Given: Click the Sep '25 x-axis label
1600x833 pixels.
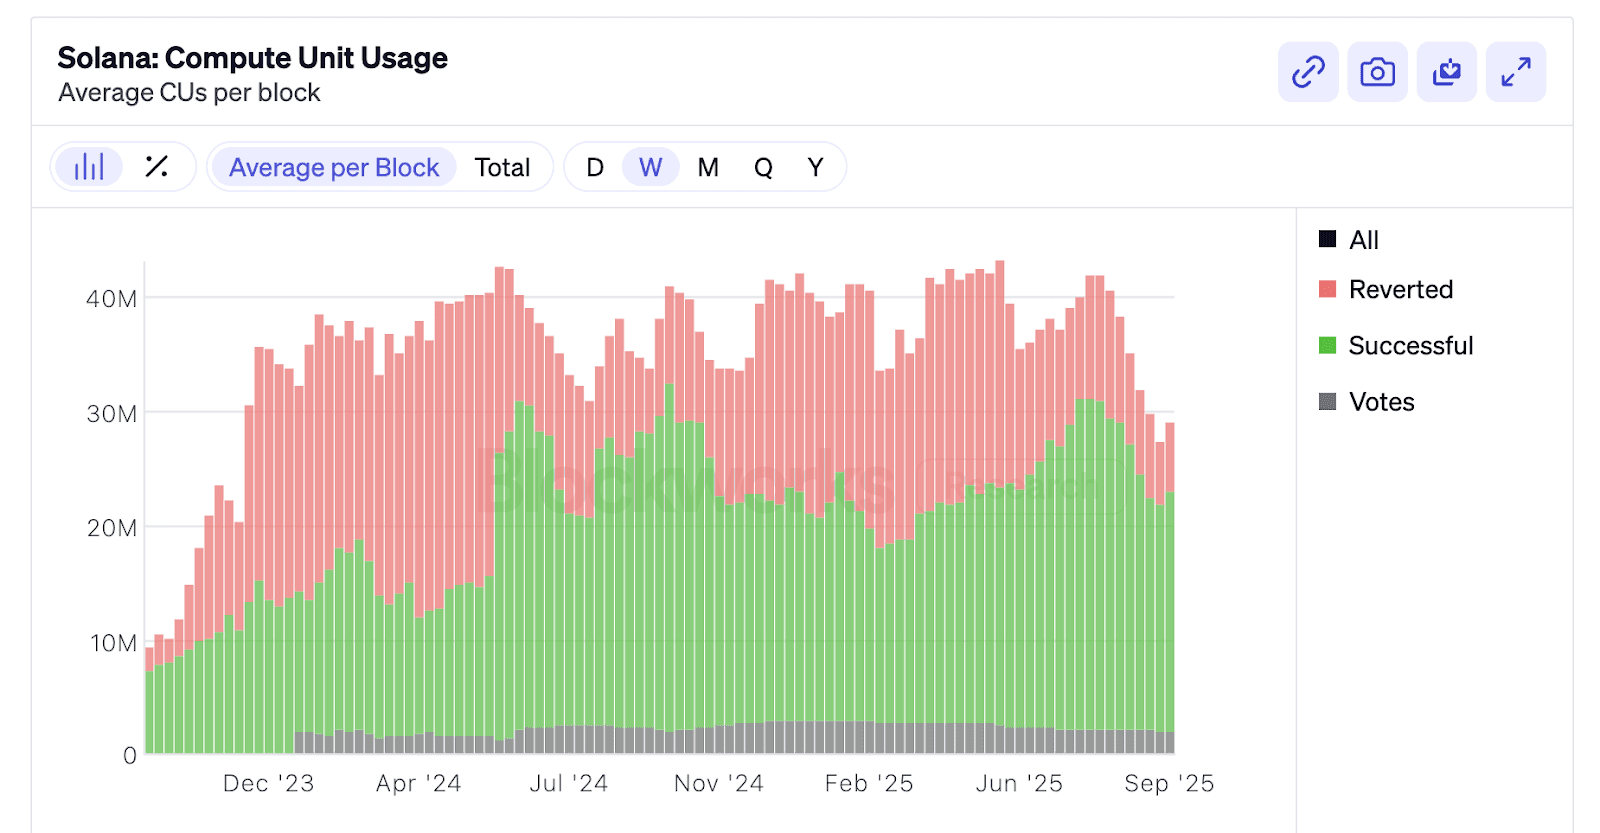Looking at the screenshot, I should (1169, 783).
